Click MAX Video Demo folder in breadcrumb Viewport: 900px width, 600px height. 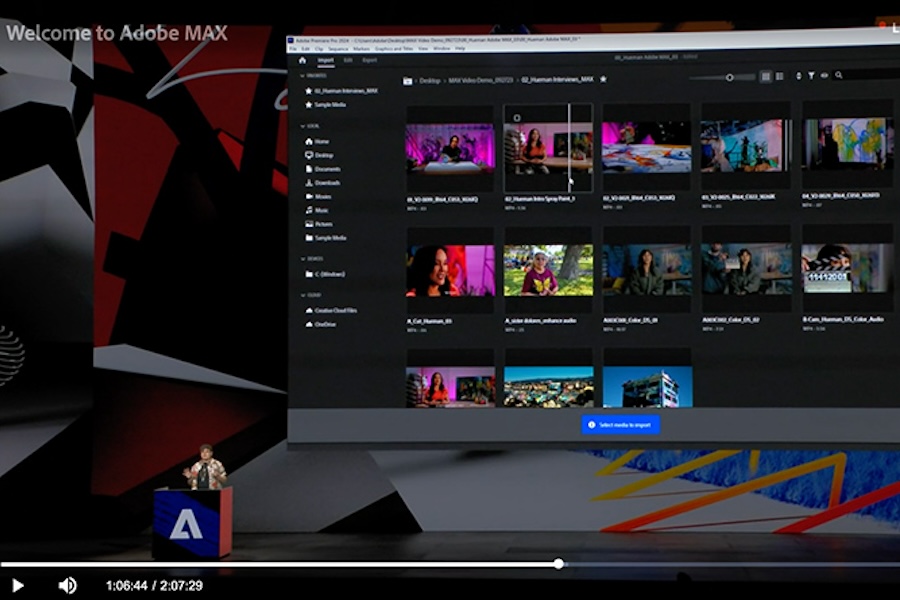[480, 80]
